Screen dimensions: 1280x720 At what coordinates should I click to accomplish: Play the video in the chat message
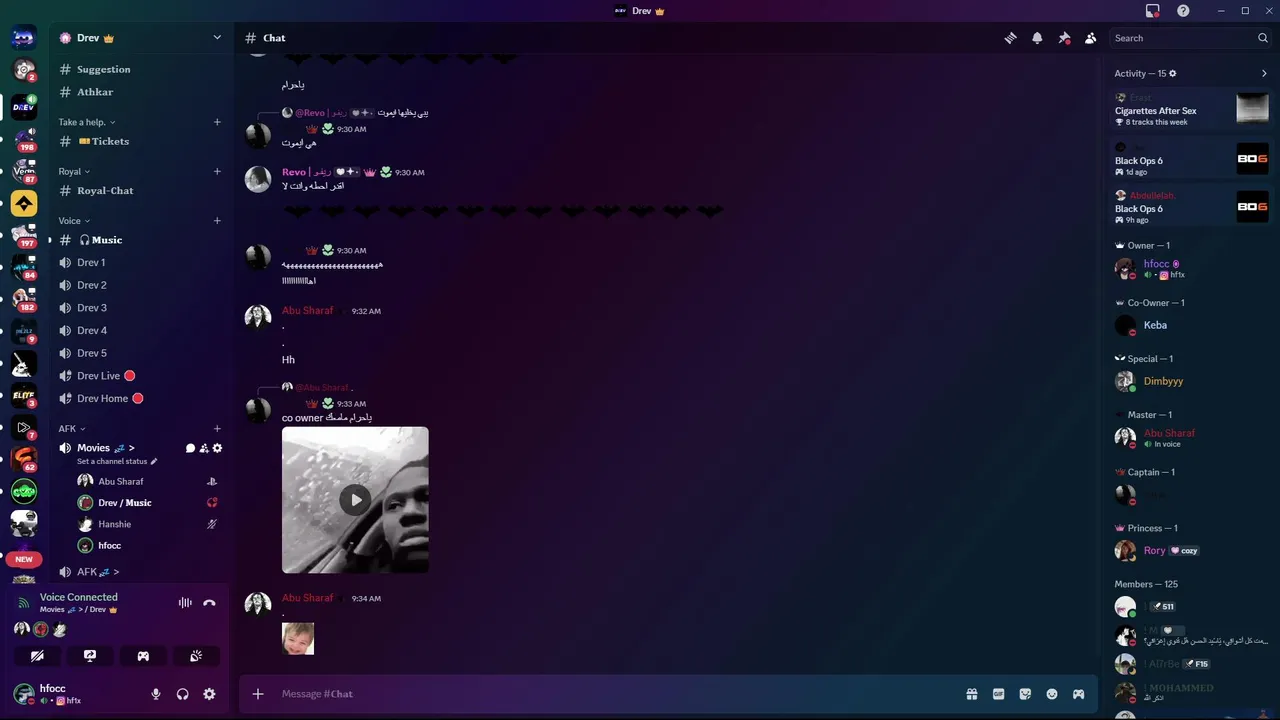tap(355, 500)
